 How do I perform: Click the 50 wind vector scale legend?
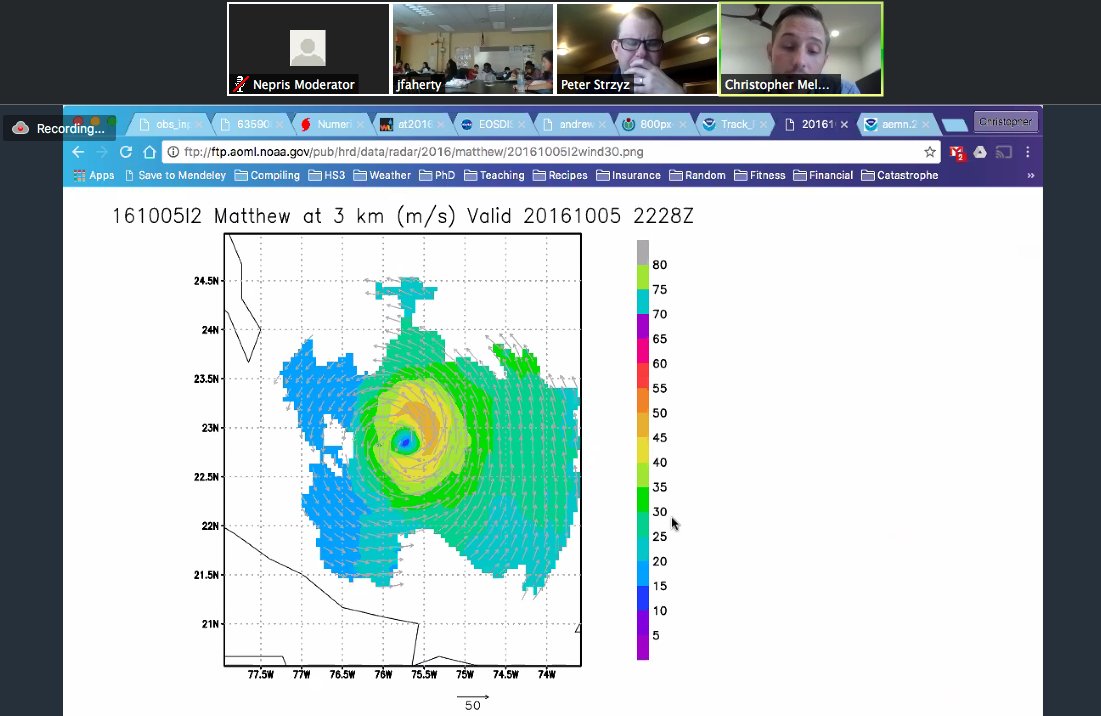[x=473, y=702]
